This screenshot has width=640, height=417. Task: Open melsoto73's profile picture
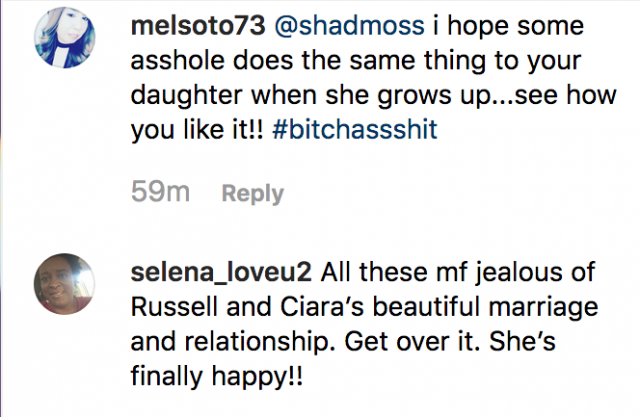click(x=66, y=40)
